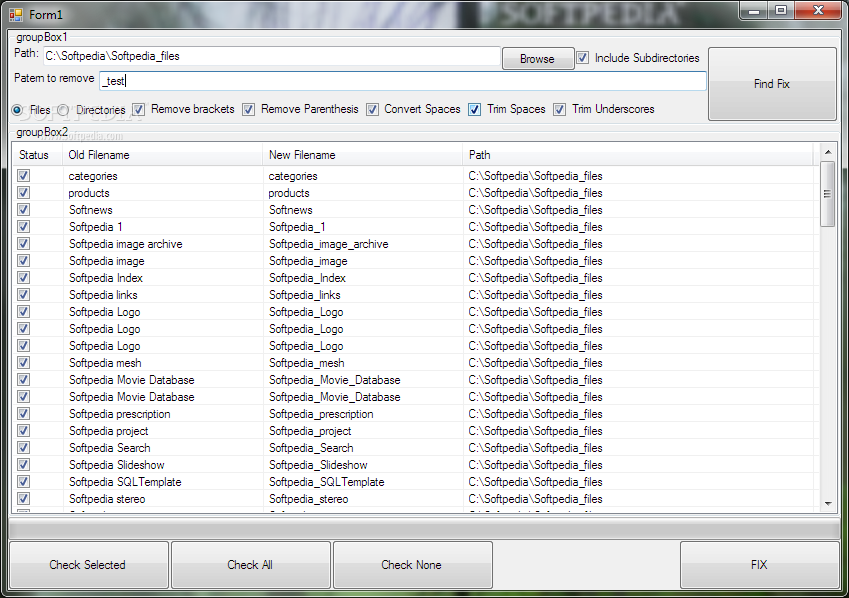Click the FIX button
This screenshot has width=849, height=598.
(x=759, y=564)
